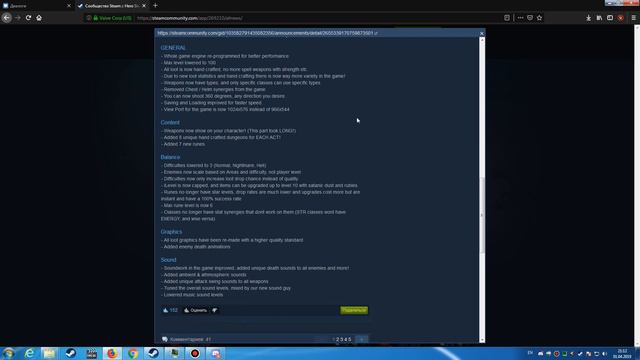Go to comments page 2
640x360 pixels.
337,340
